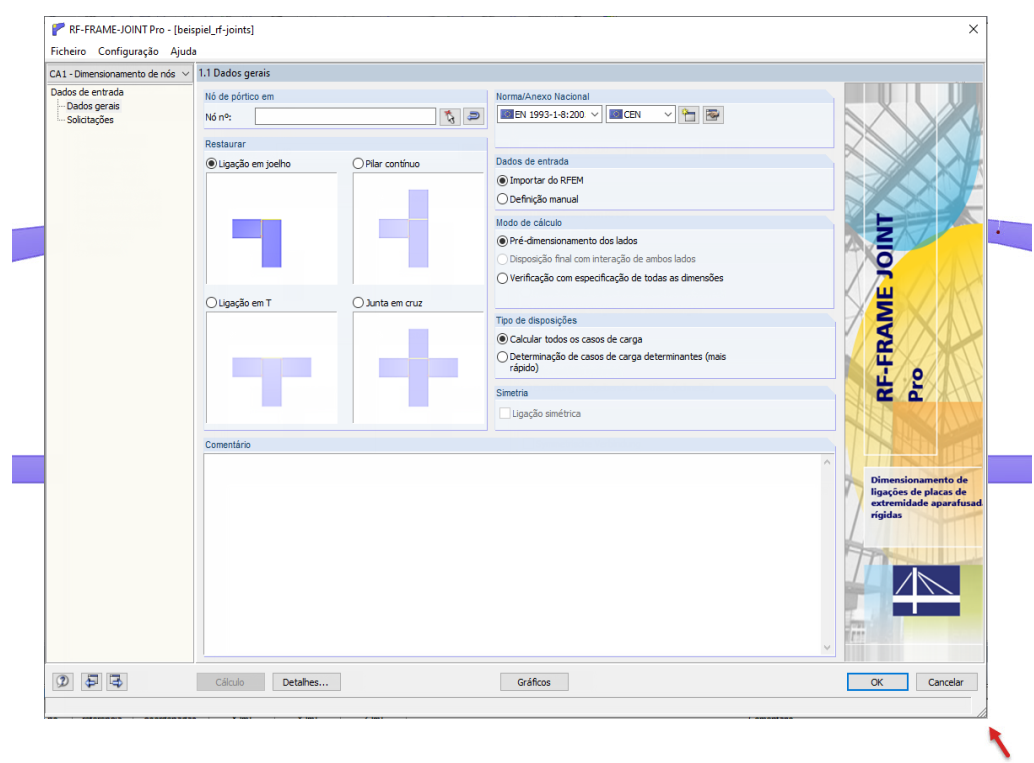1034x763 pixels.
Task: Select Ligação em joelho radio button
Action: [211, 164]
